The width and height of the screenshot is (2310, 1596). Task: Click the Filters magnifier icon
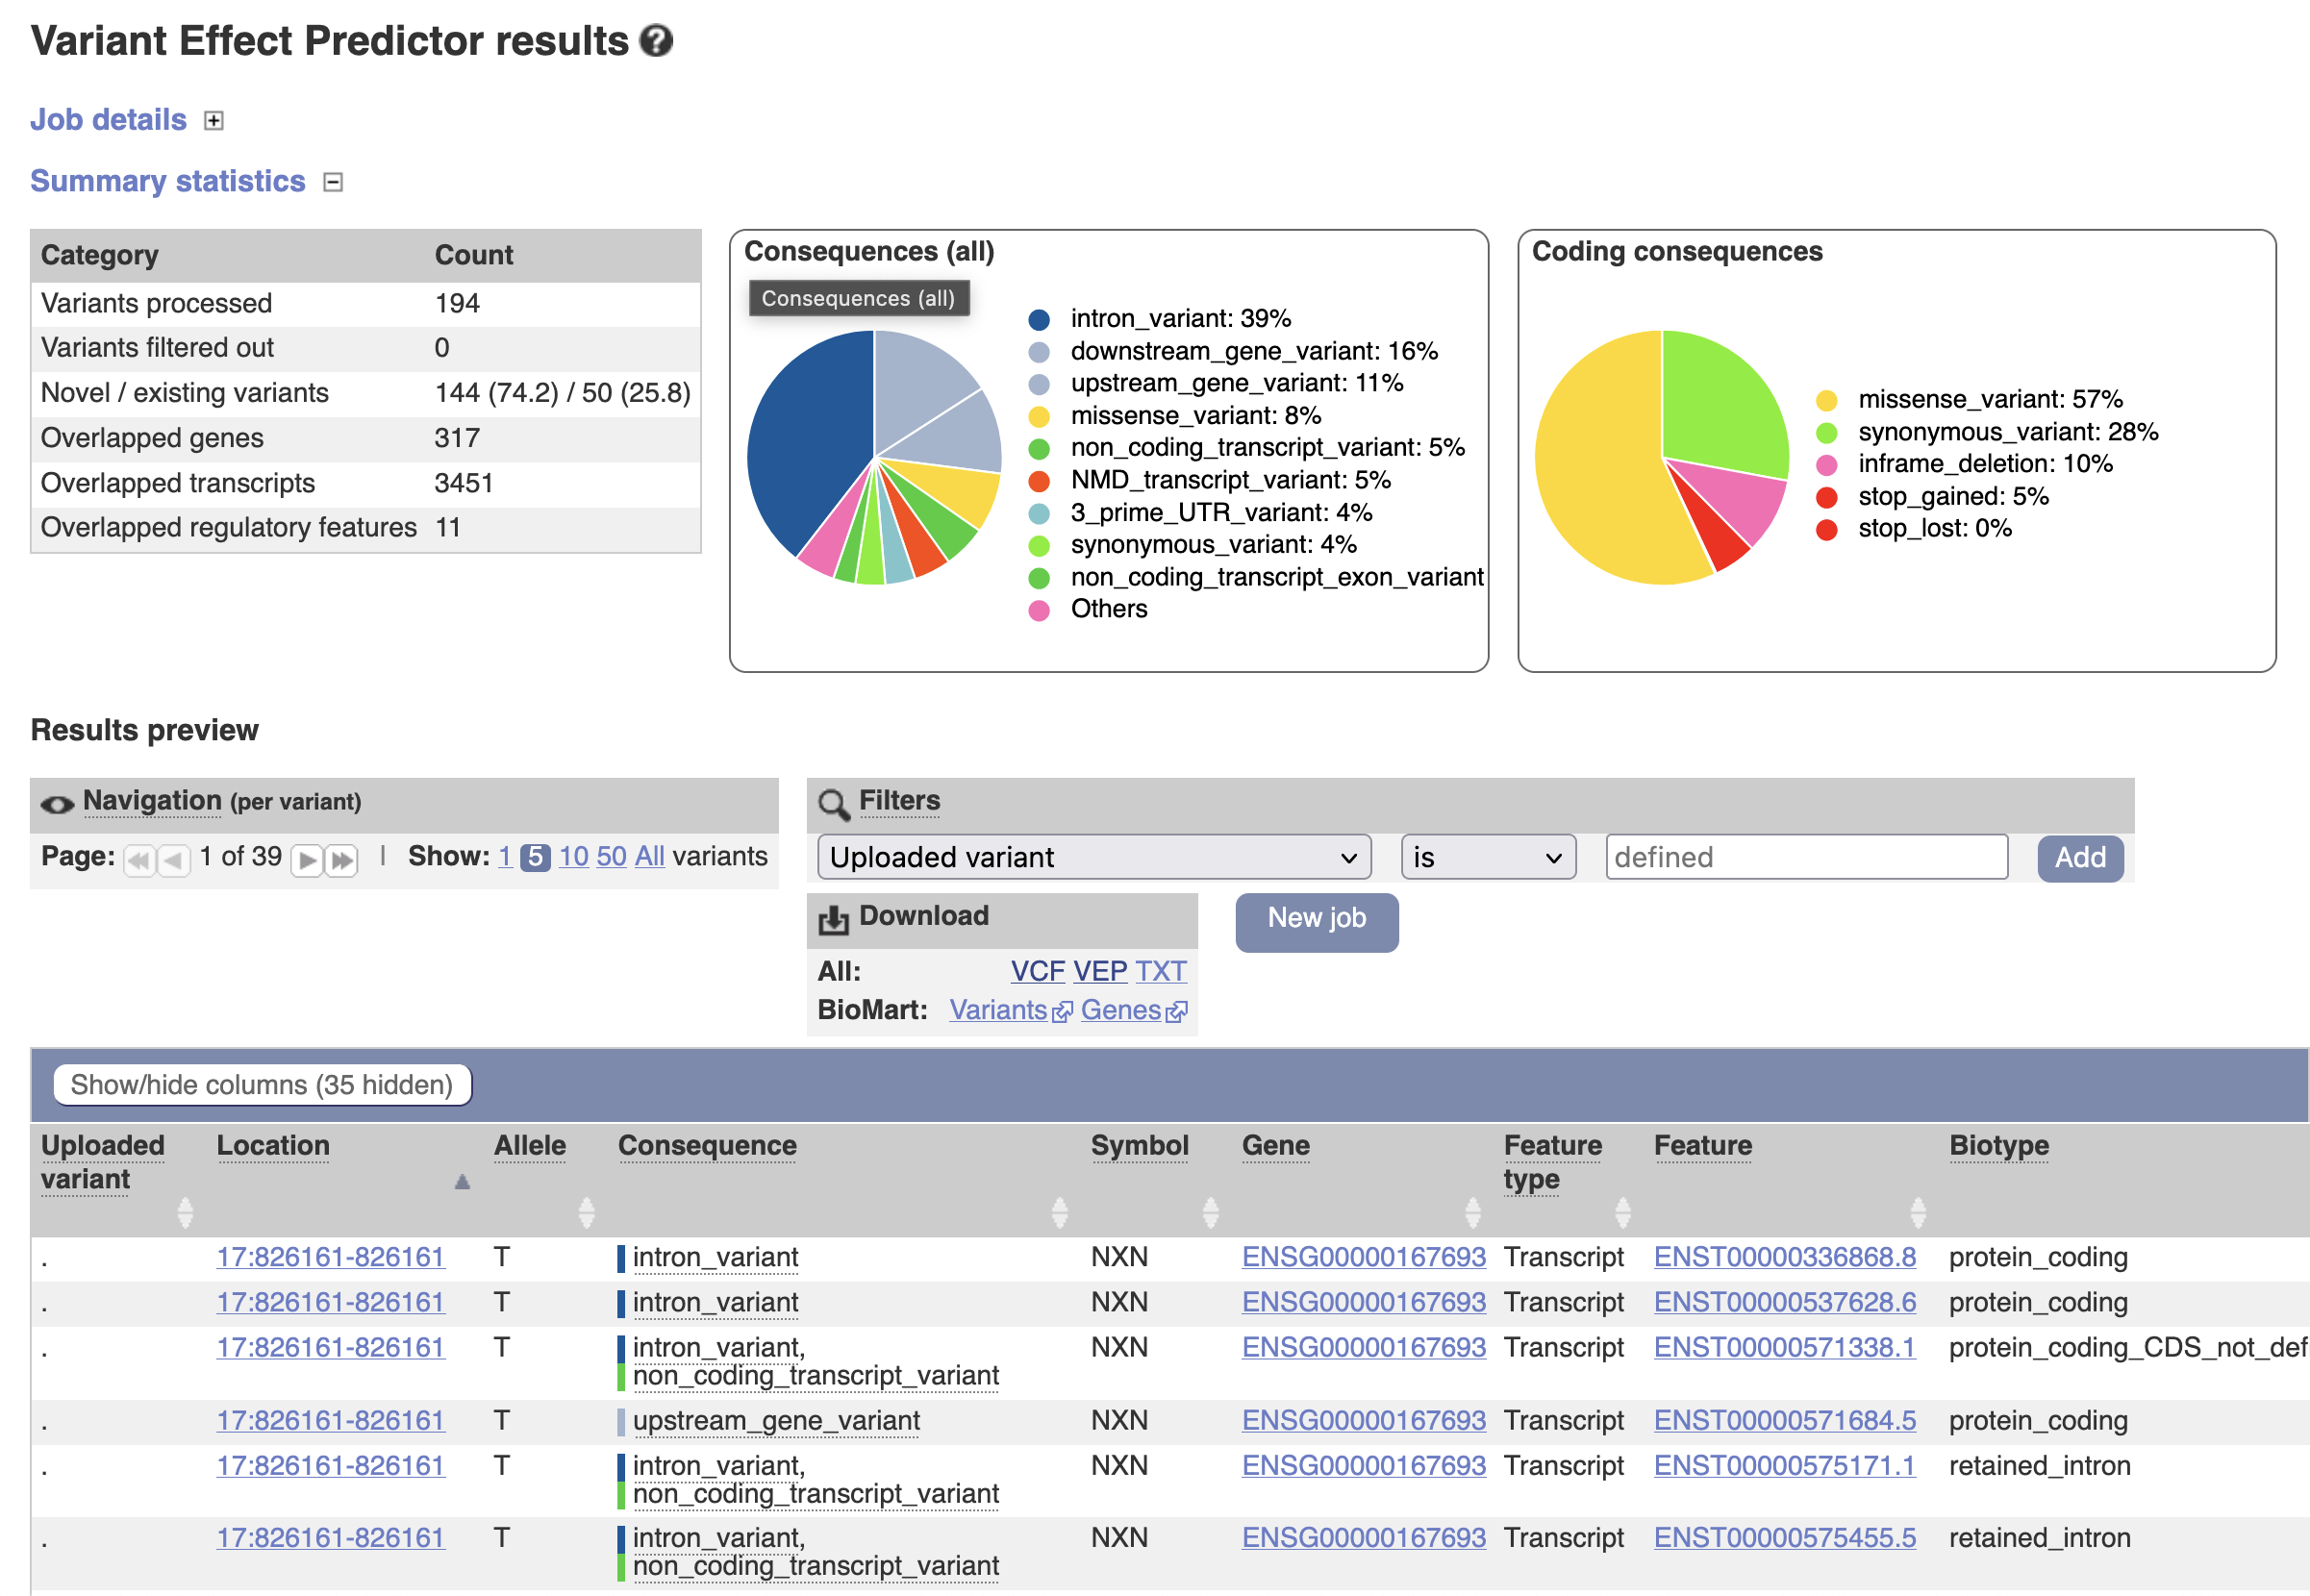coord(833,804)
